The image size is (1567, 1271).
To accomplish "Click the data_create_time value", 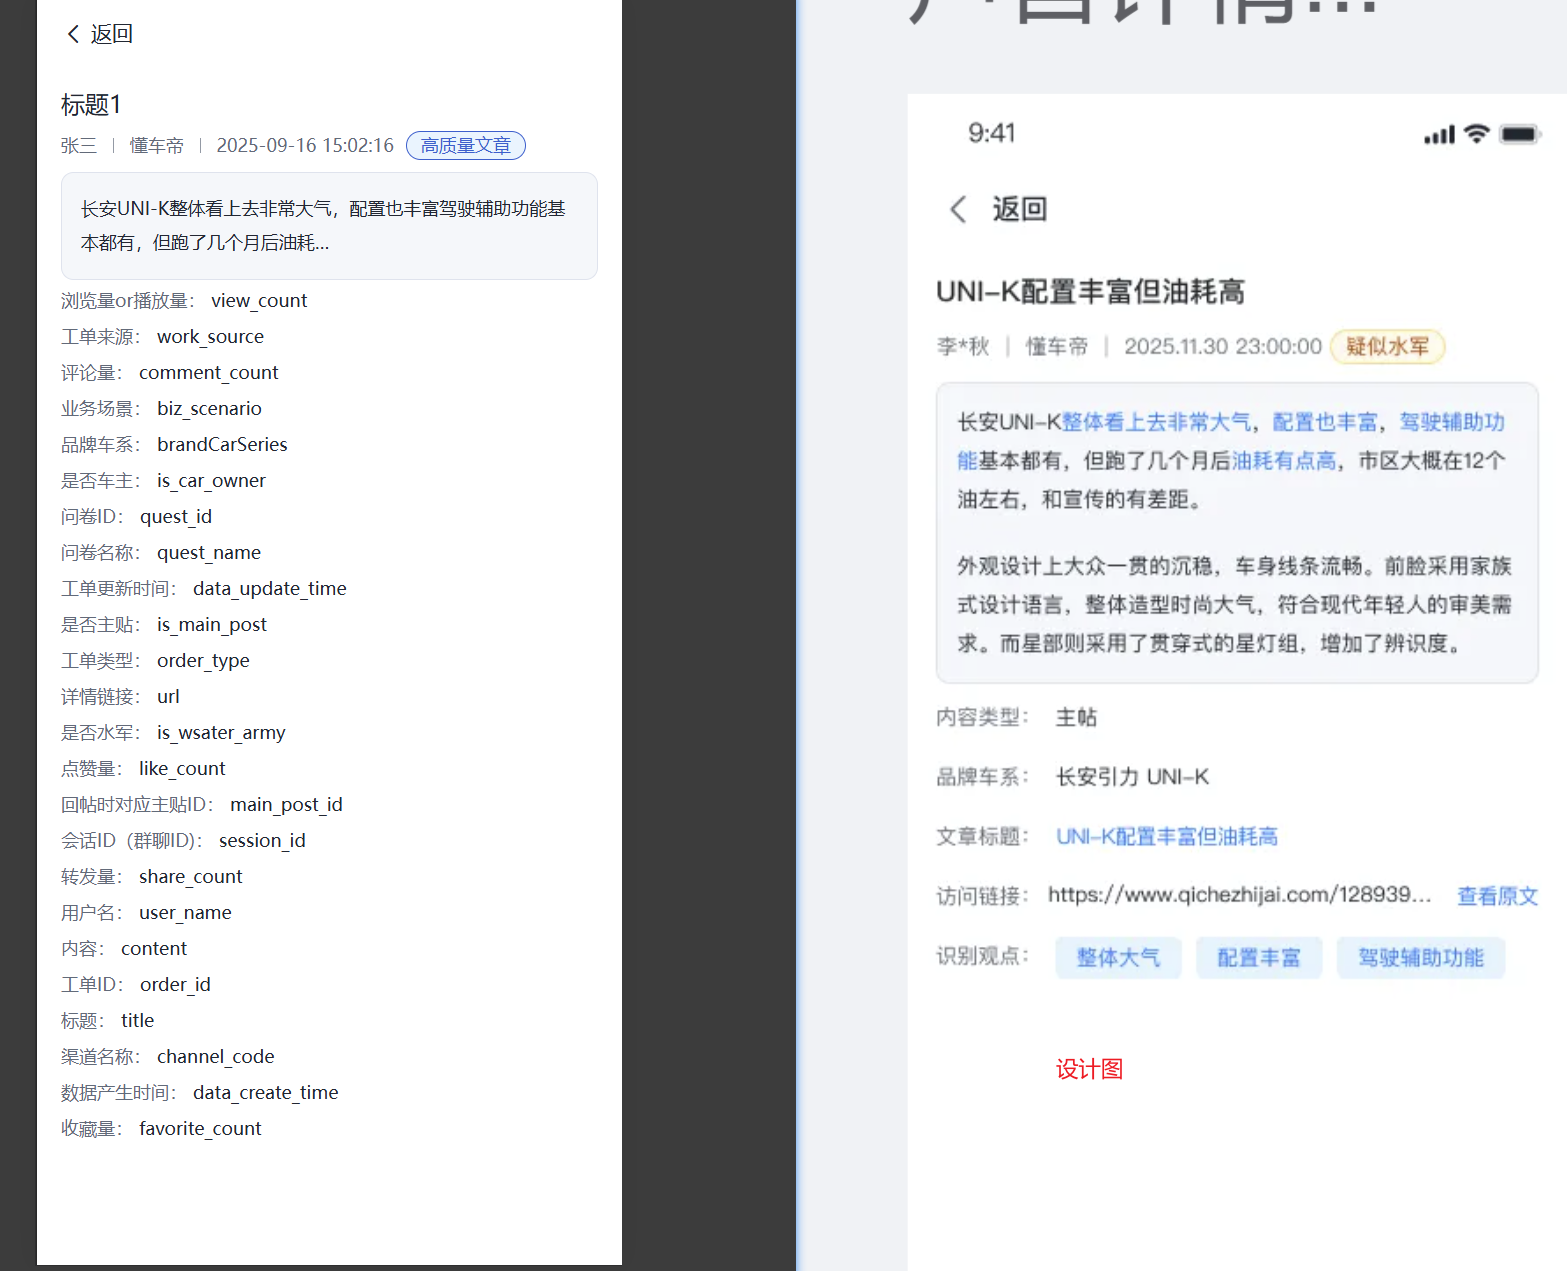I will [266, 1093].
